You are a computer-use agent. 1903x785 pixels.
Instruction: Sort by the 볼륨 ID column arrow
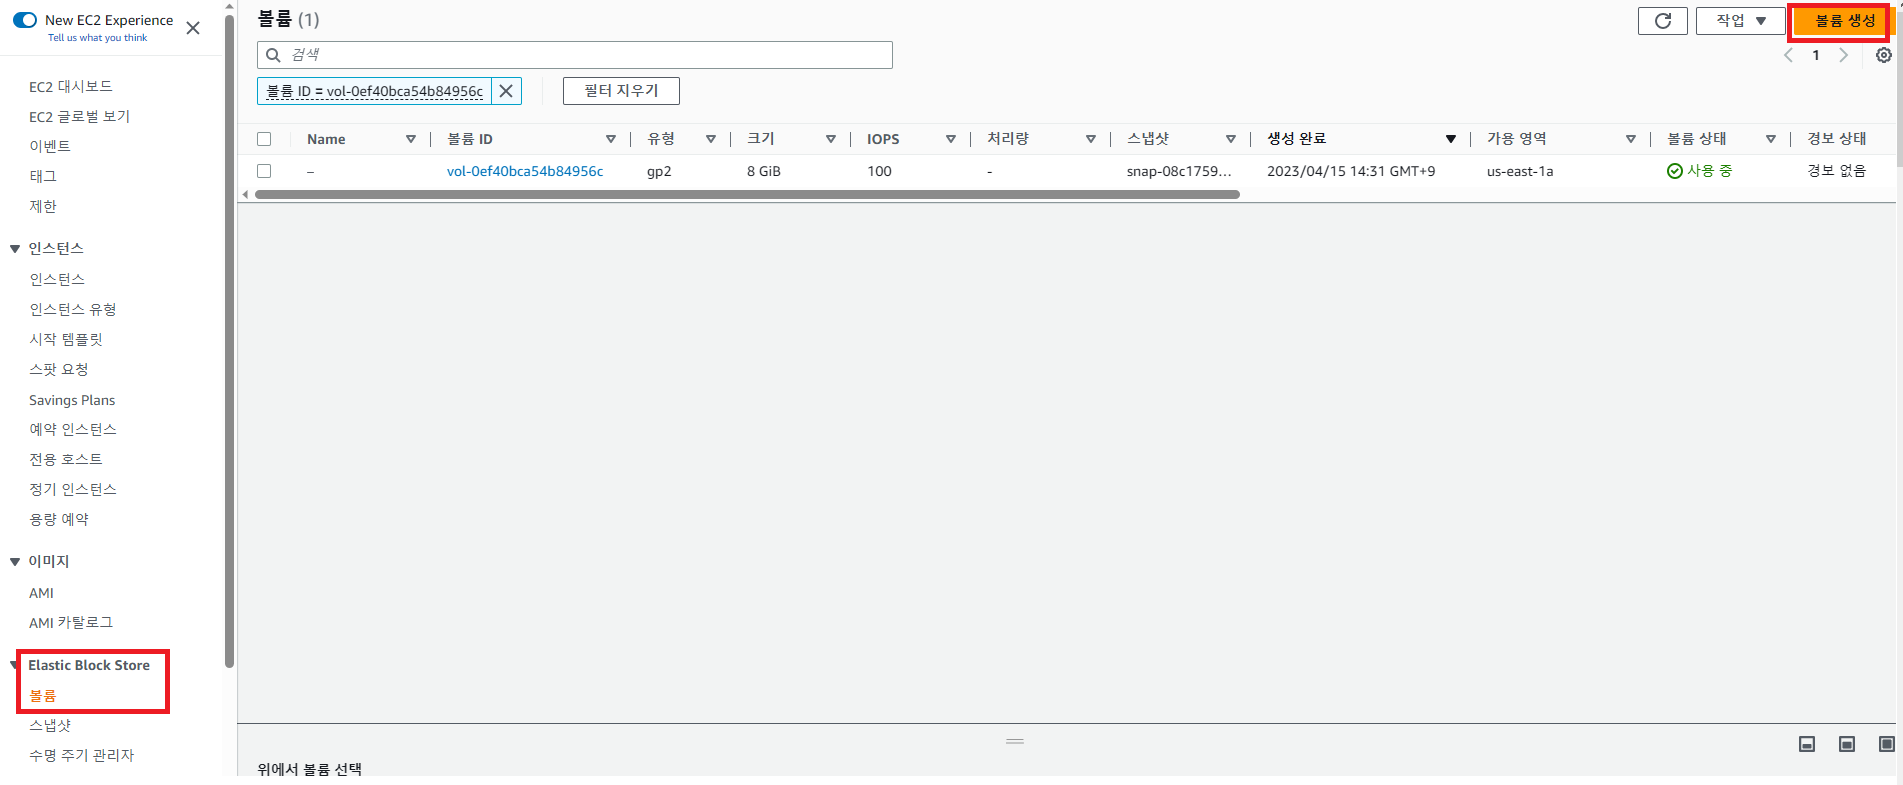(611, 139)
